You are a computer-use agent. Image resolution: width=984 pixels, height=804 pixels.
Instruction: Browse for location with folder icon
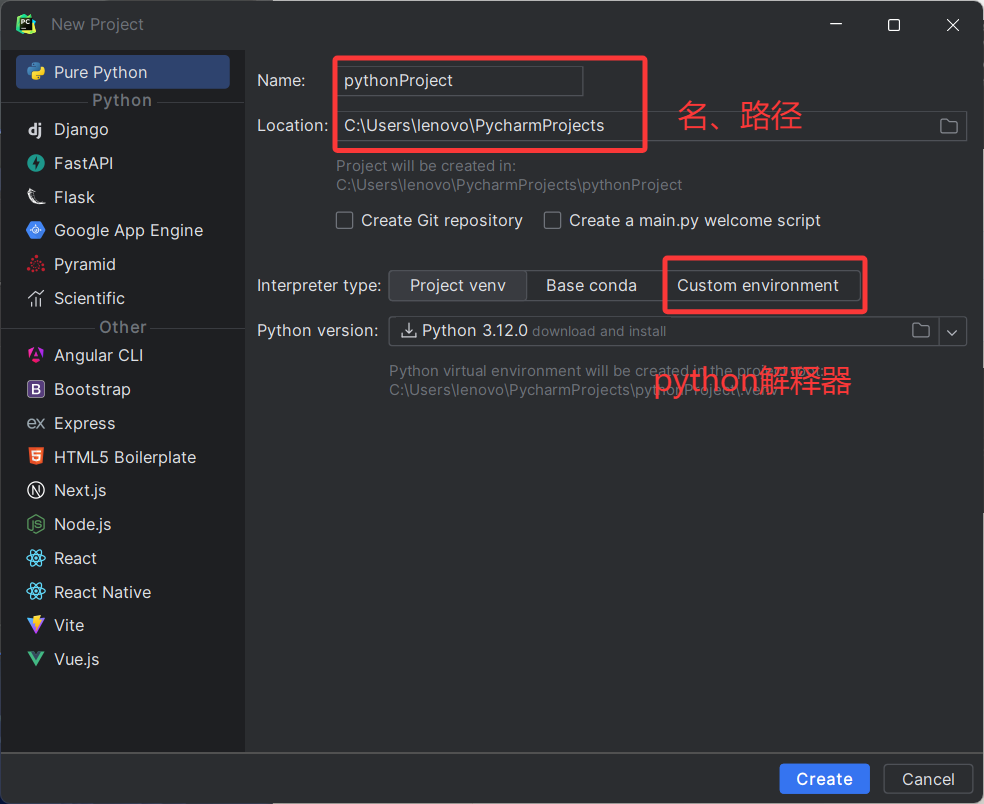point(948,126)
